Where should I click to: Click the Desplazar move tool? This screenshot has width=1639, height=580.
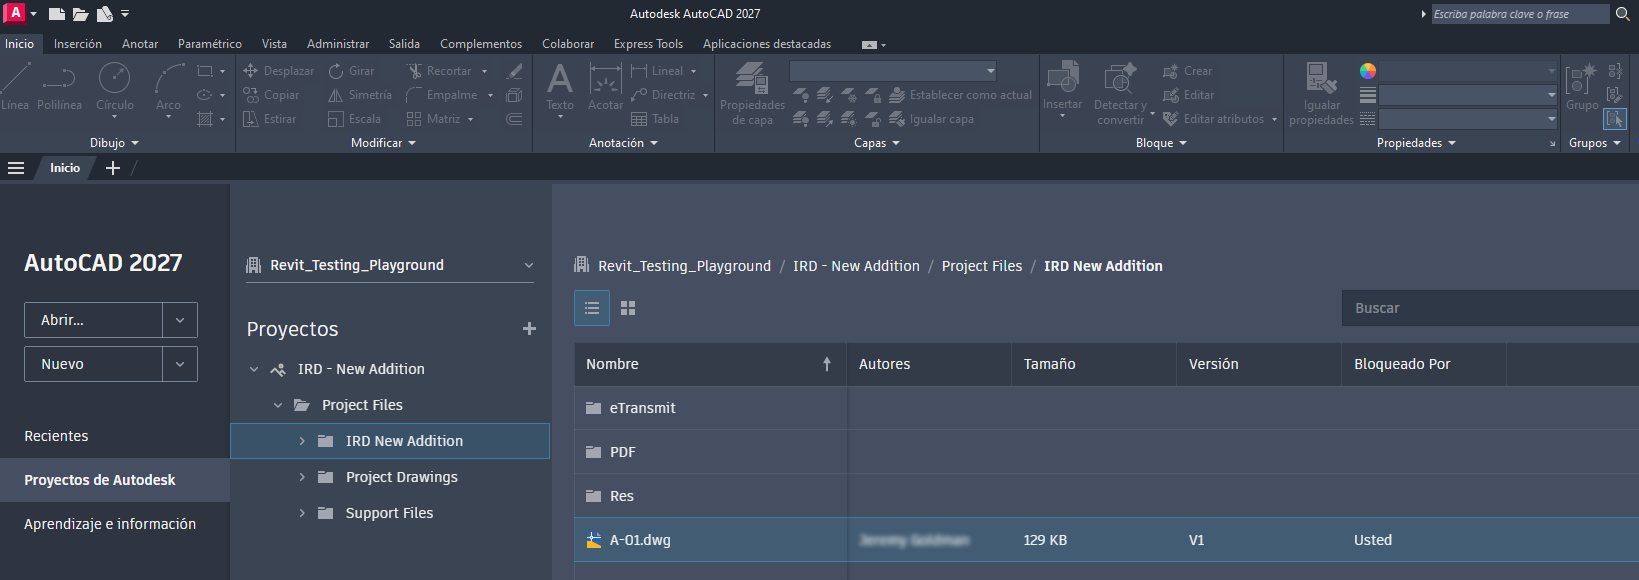pyautogui.click(x=278, y=71)
